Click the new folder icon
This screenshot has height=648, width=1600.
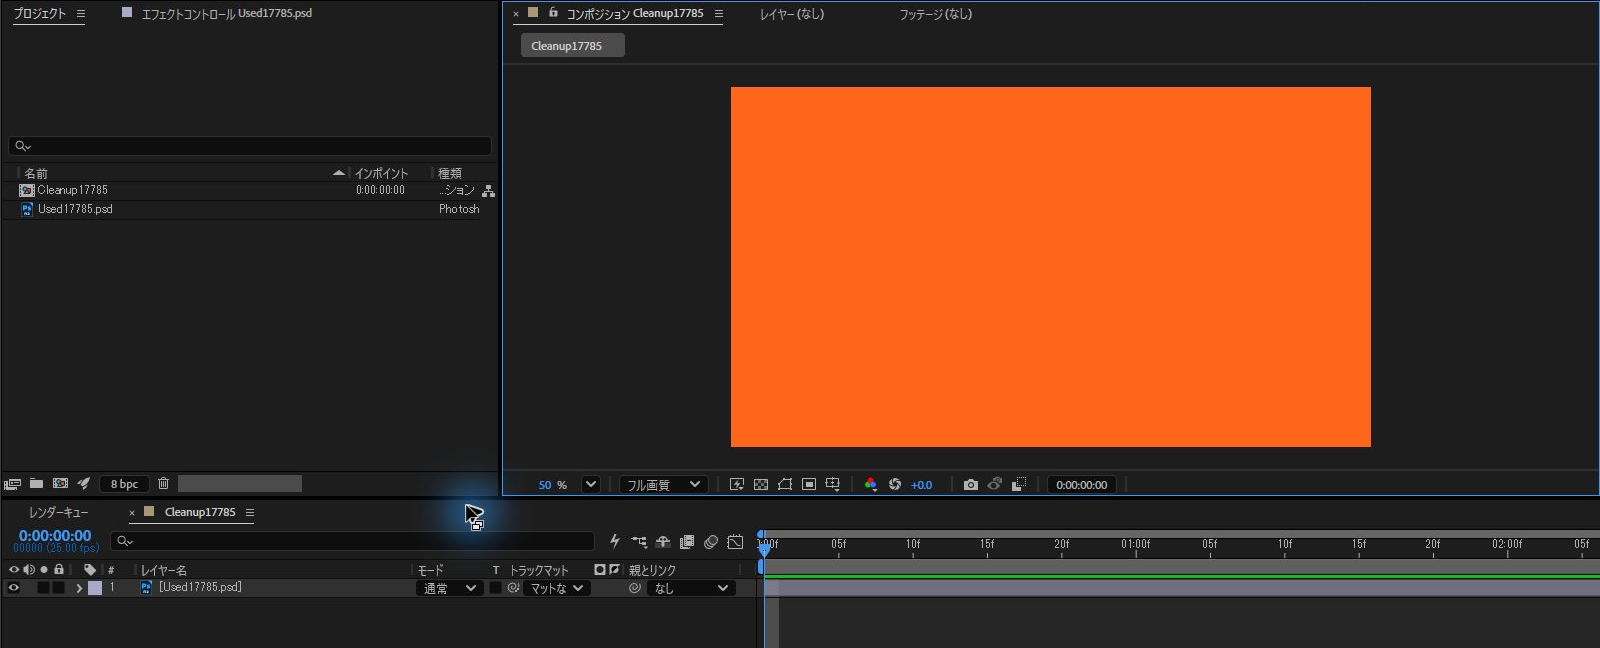pos(36,484)
